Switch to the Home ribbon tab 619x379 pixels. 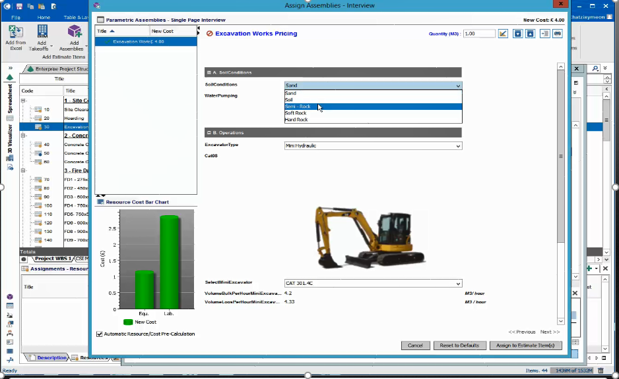coord(43,17)
